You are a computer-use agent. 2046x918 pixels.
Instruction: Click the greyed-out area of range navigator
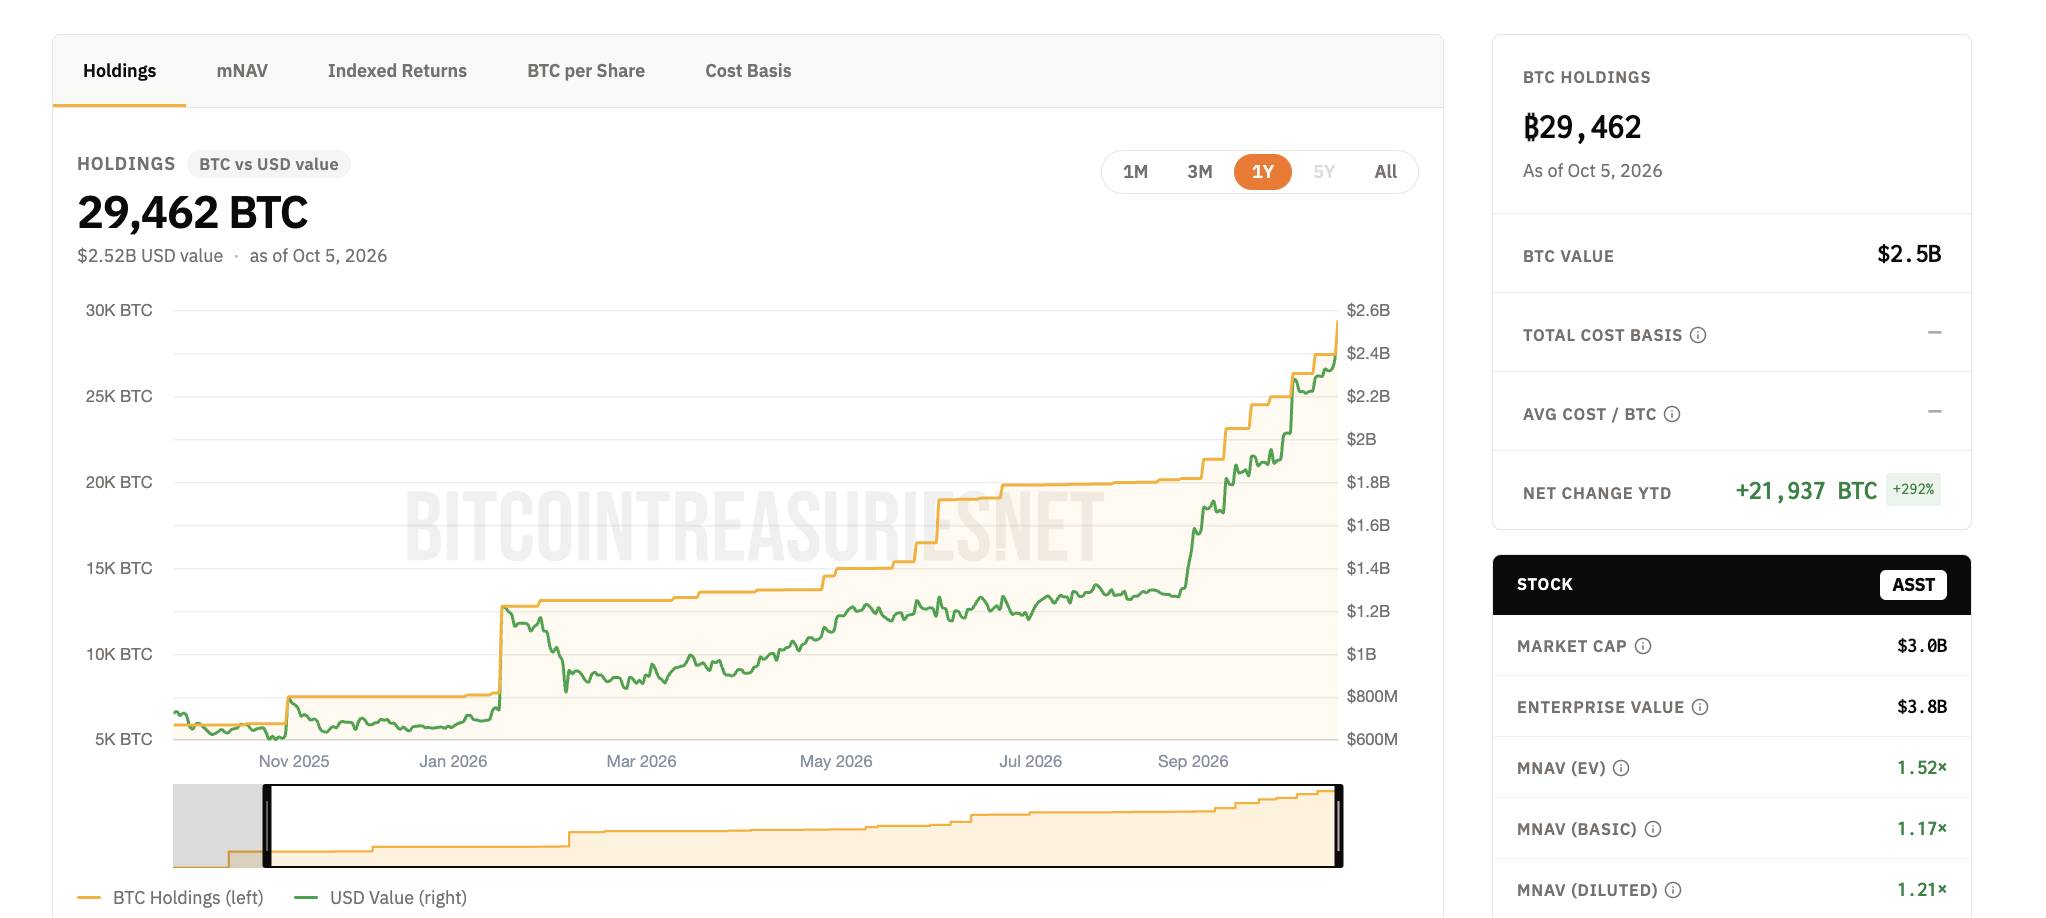click(x=218, y=826)
